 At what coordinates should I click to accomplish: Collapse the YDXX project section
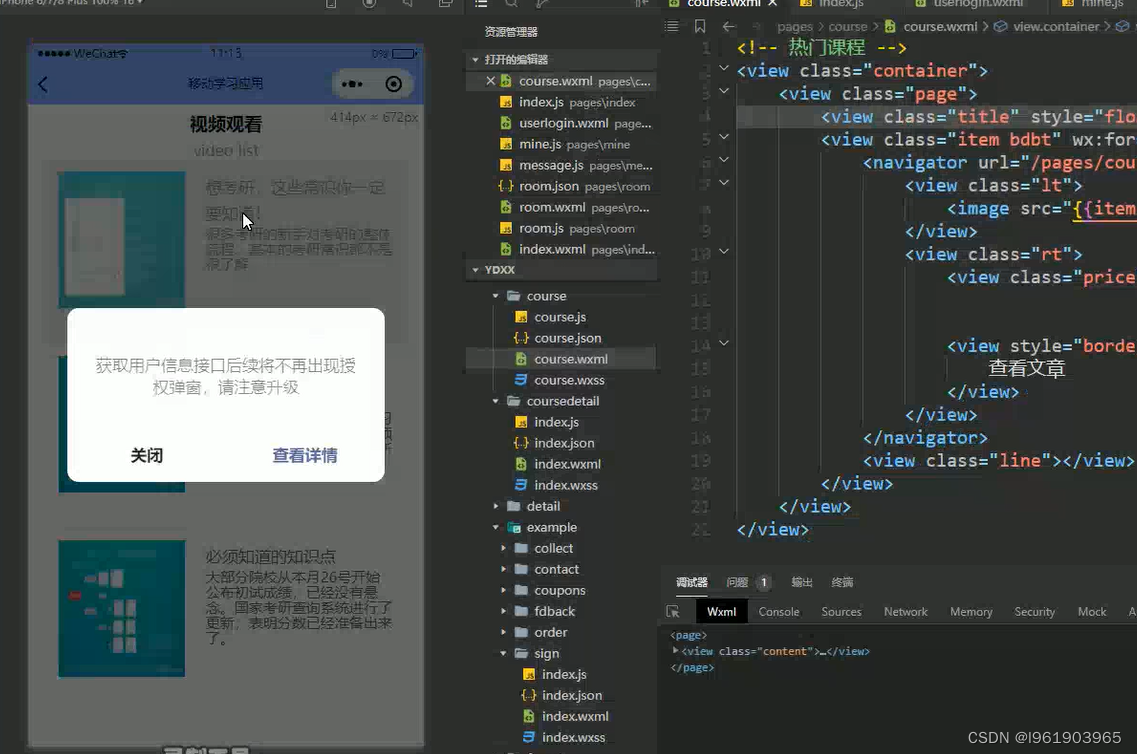tap(476, 270)
